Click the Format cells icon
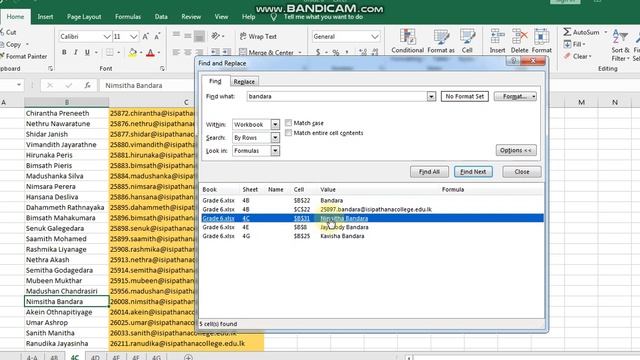This screenshot has height=360, width=640. (542, 41)
